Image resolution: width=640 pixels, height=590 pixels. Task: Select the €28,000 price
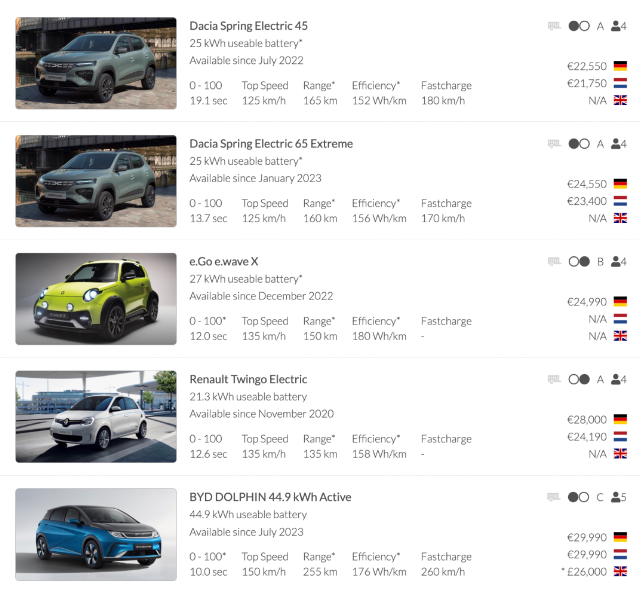(587, 419)
